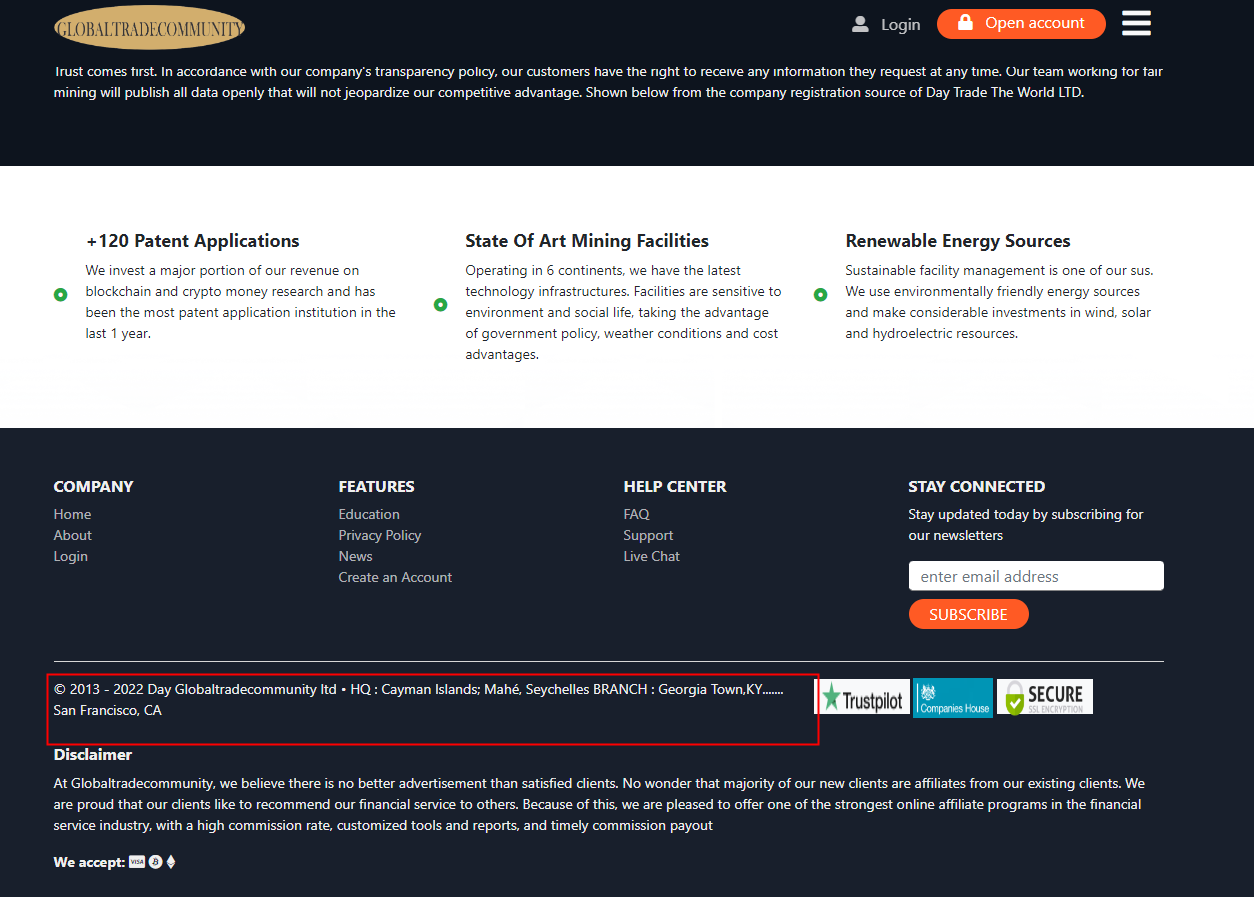Click green bullet beside Renewable Energy Sources

coord(821,295)
